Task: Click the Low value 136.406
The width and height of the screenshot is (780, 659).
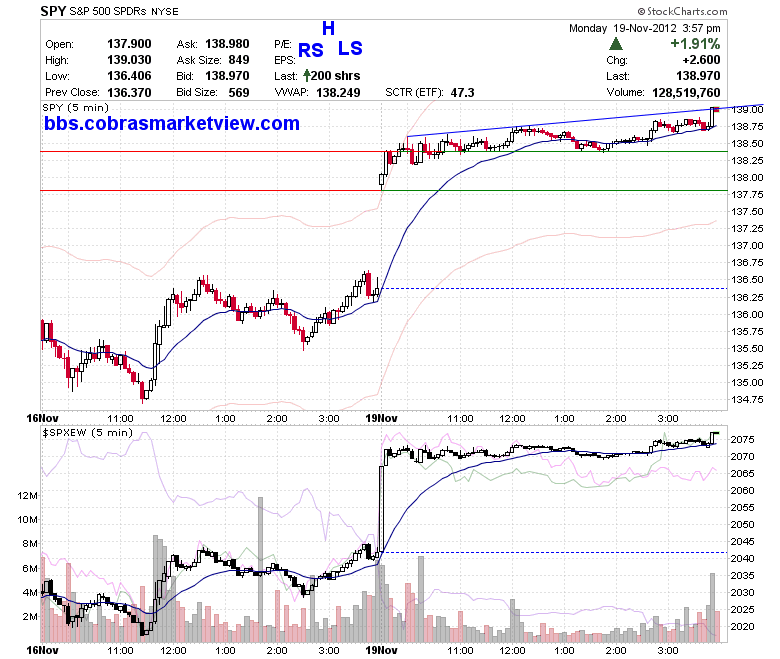Action: pyautogui.click(x=129, y=76)
